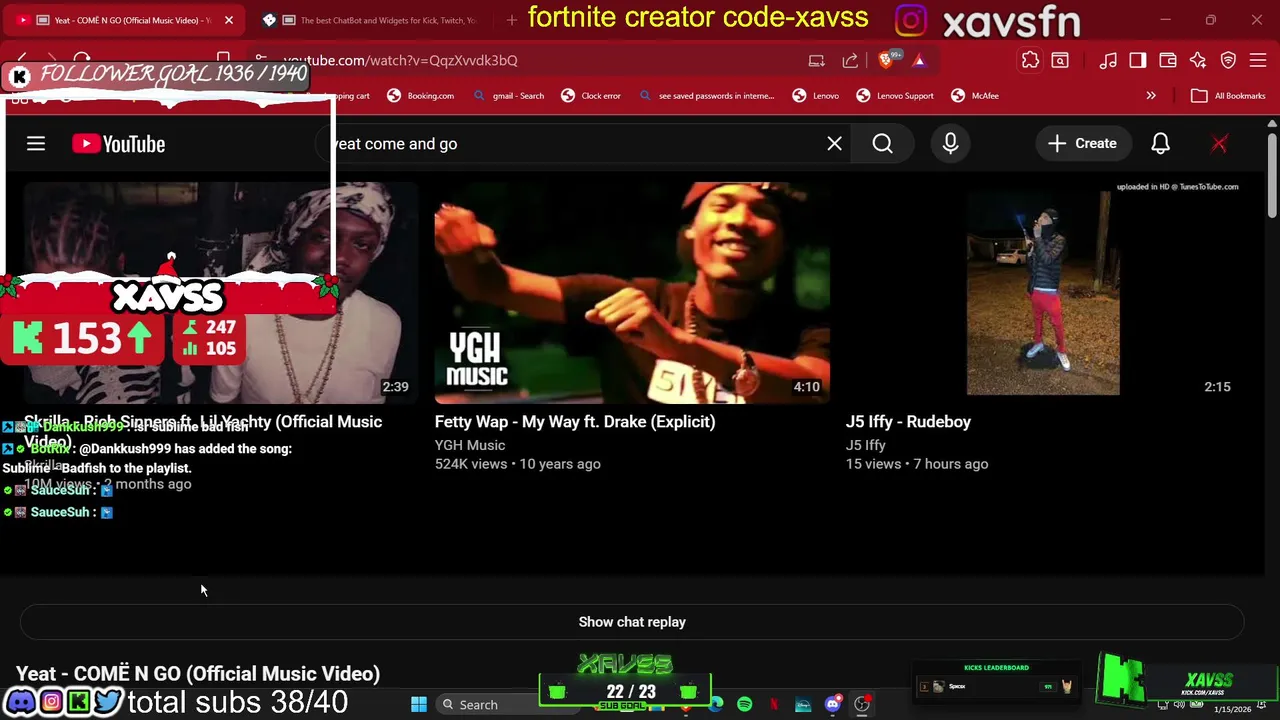Open the Brave main menu
The width and height of the screenshot is (1280, 720).
(1258, 60)
